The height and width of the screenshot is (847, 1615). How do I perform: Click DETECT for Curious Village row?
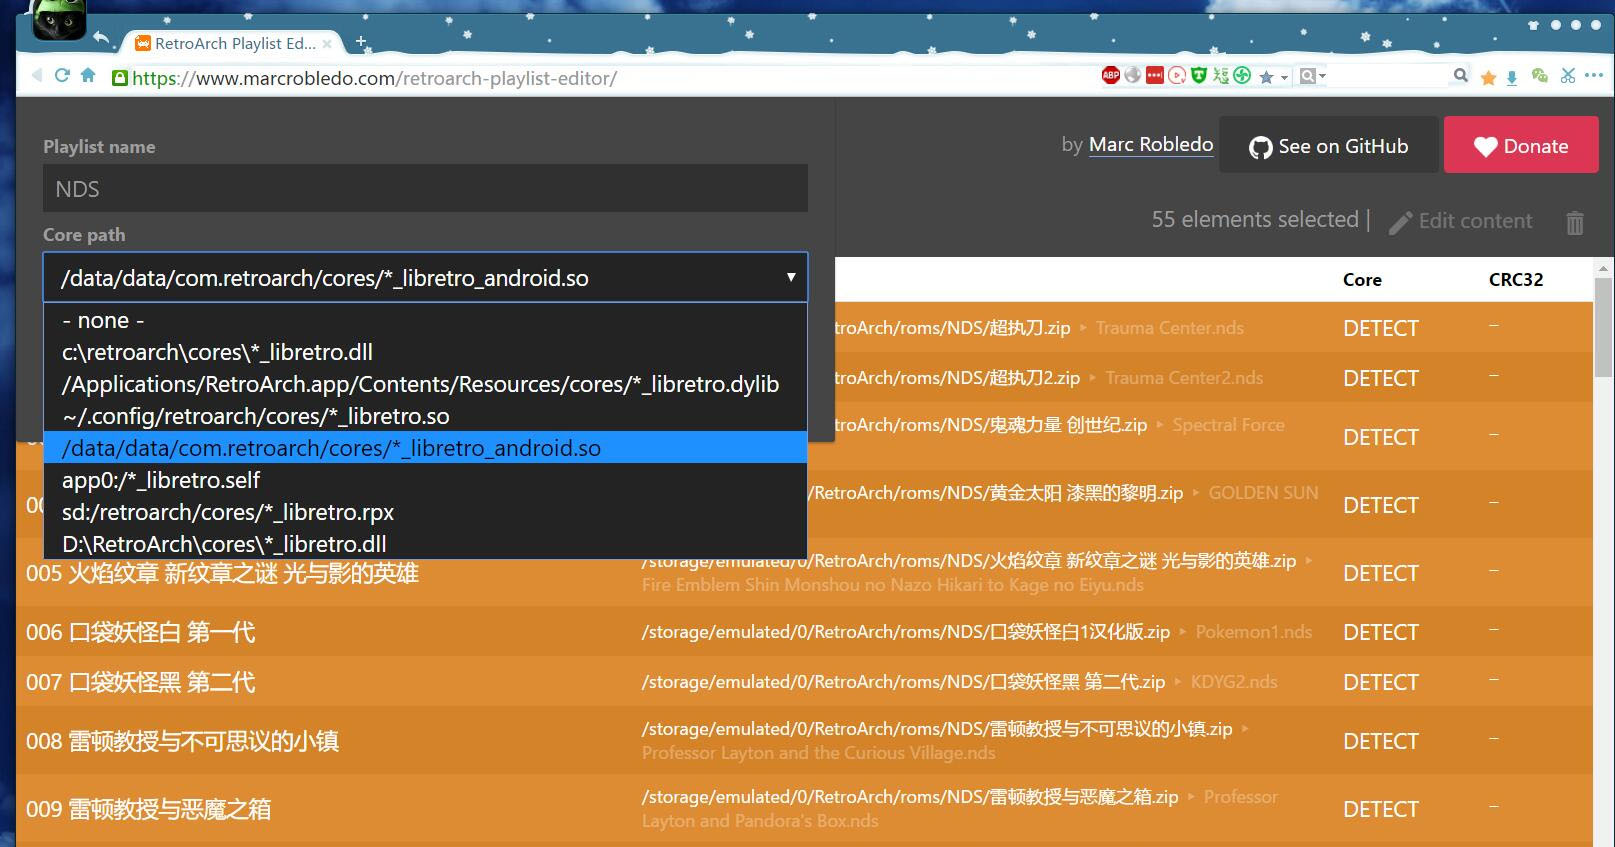[1380, 741]
